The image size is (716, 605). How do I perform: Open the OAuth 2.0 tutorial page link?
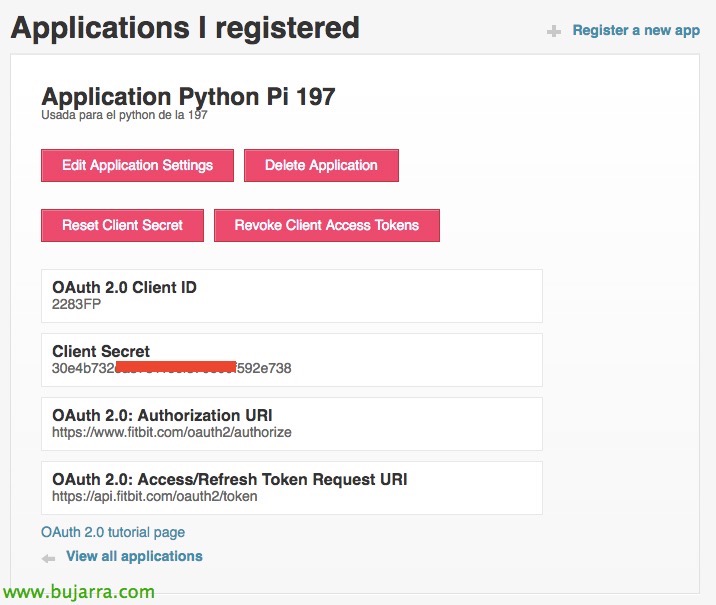[113, 532]
